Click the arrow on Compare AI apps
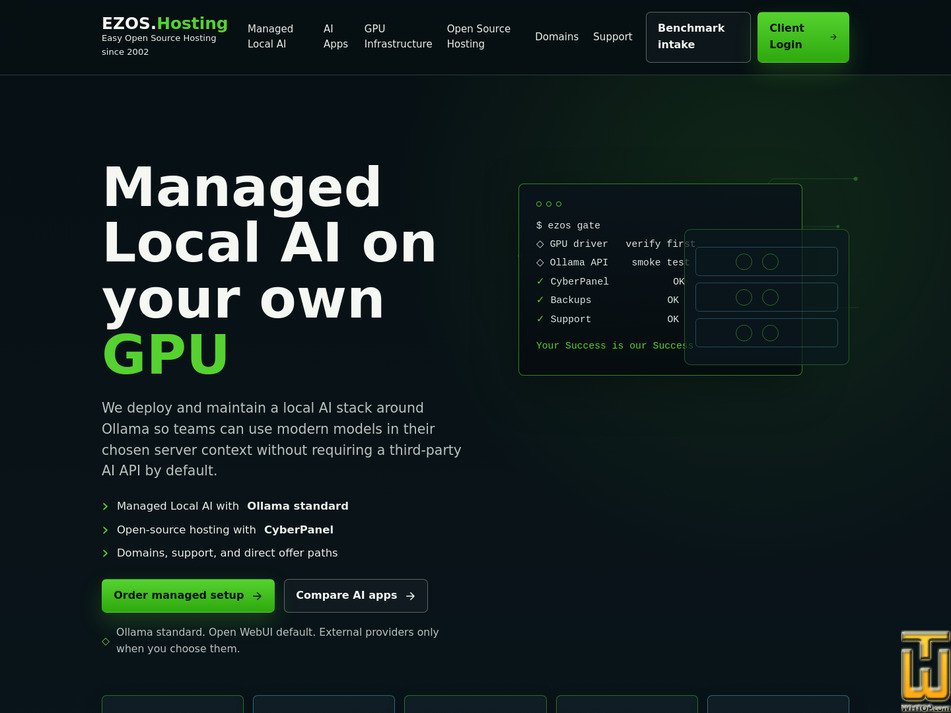This screenshot has height=713, width=951. pos(411,596)
